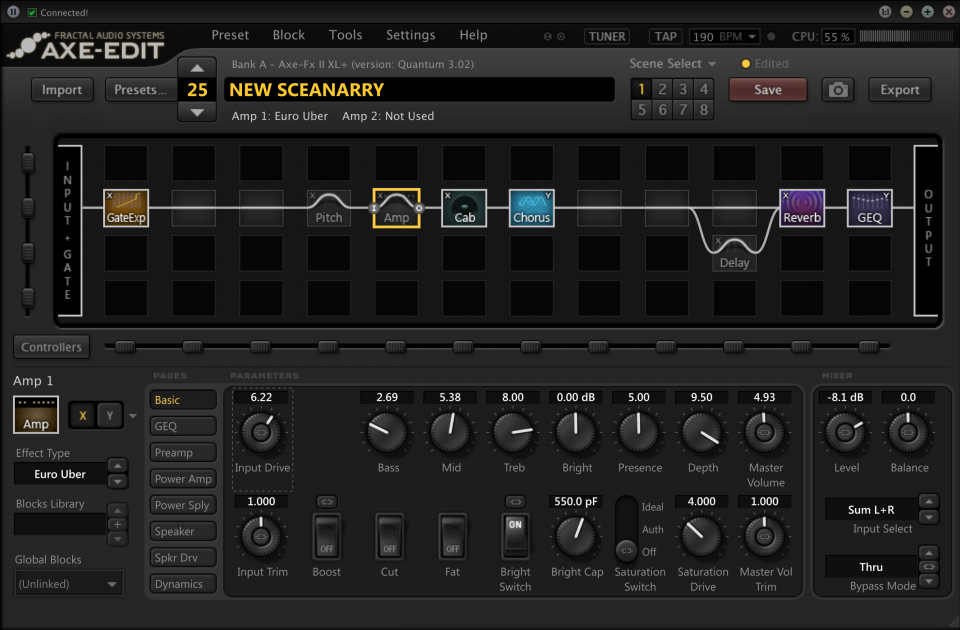Click the pause icon next to Connected
Image resolution: width=960 pixels, height=630 pixels.
click(x=13, y=12)
